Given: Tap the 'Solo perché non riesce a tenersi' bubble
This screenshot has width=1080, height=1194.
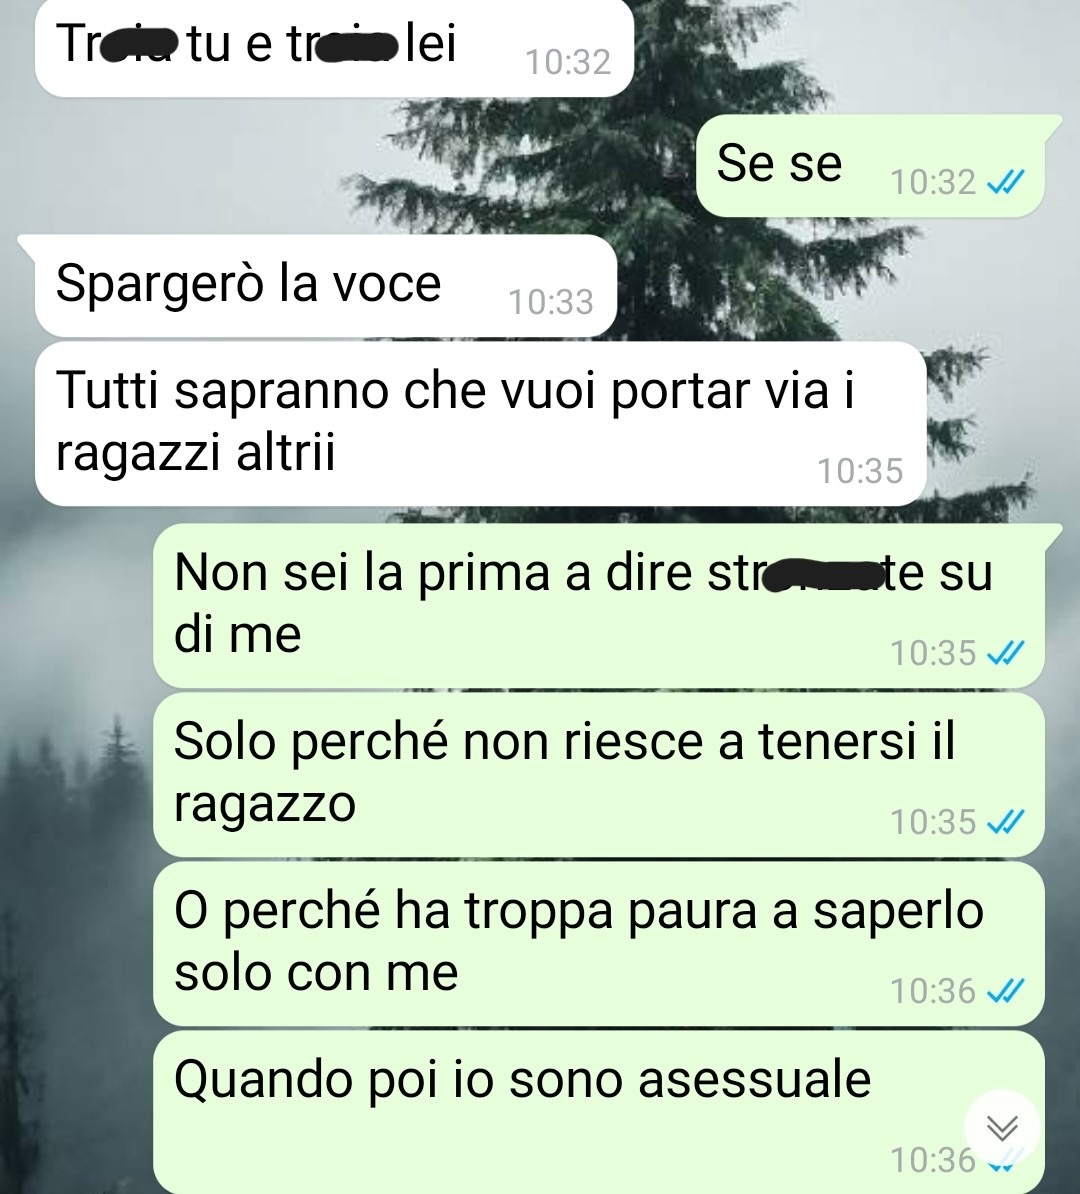Looking at the screenshot, I should [599, 774].
